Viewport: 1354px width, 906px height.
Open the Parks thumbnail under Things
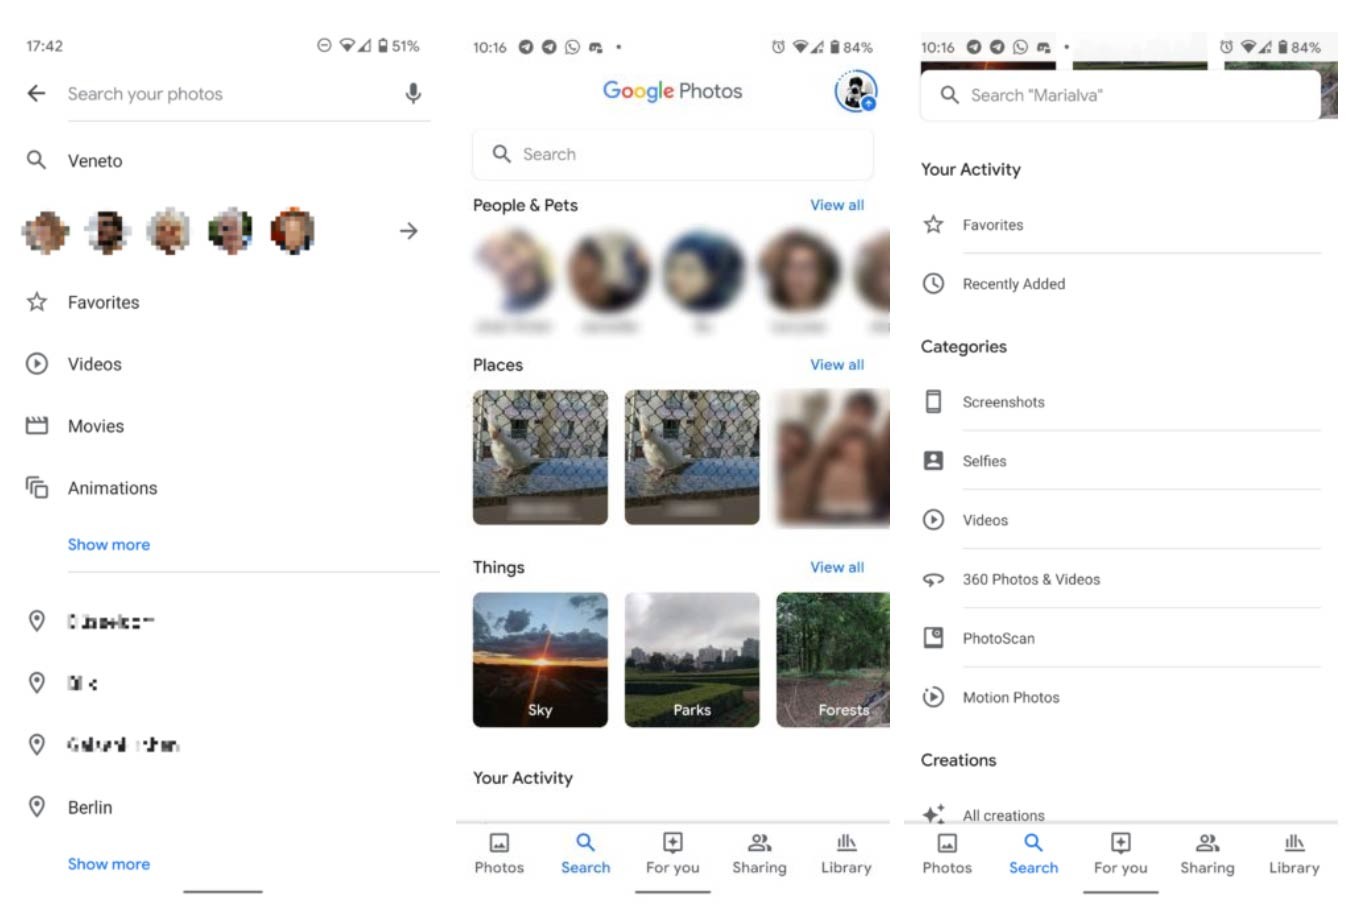point(692,659)
